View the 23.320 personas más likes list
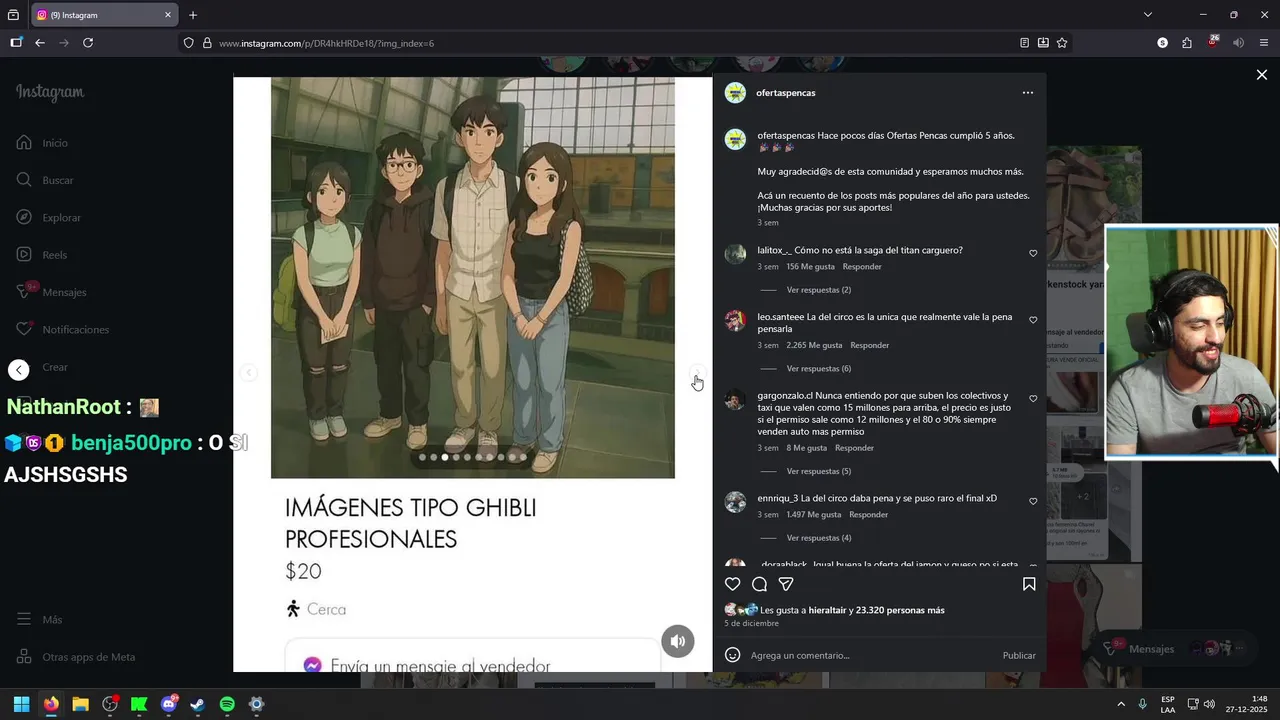The image size is (1280, 720). pos(900,610)
